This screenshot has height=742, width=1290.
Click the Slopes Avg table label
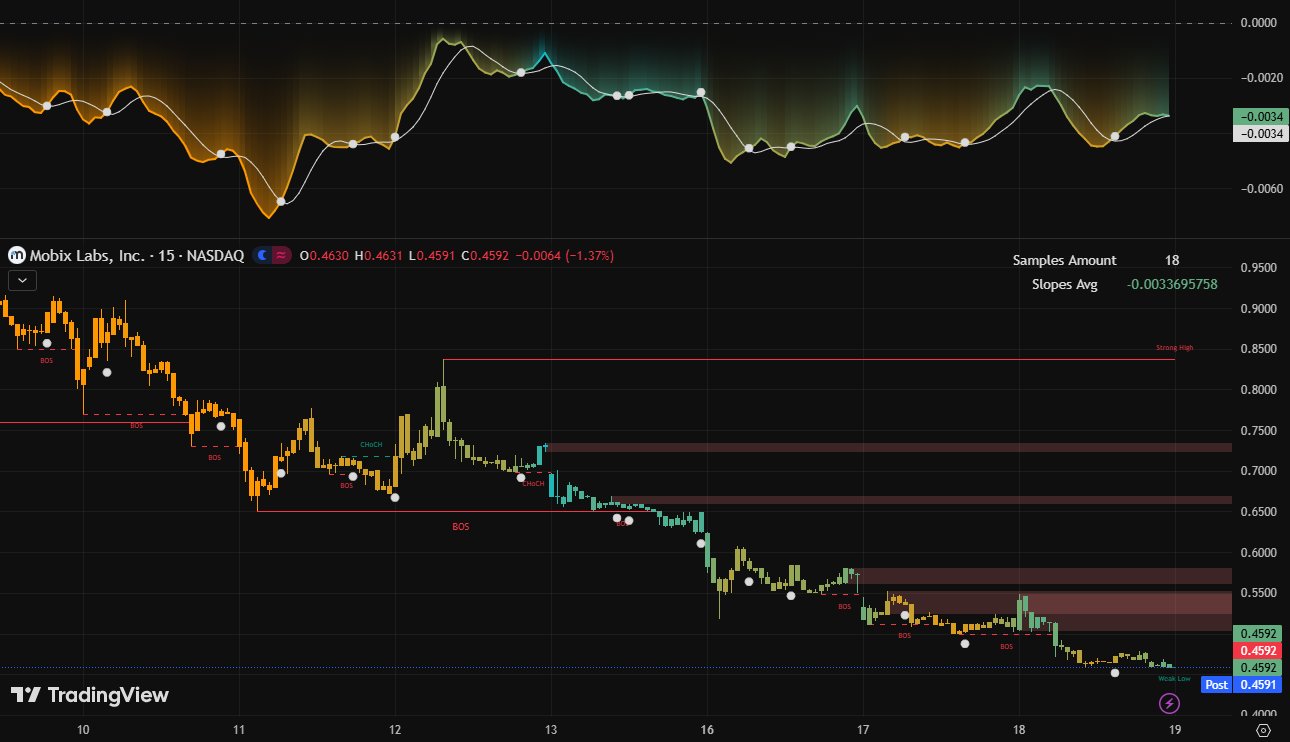(1064, 284)
